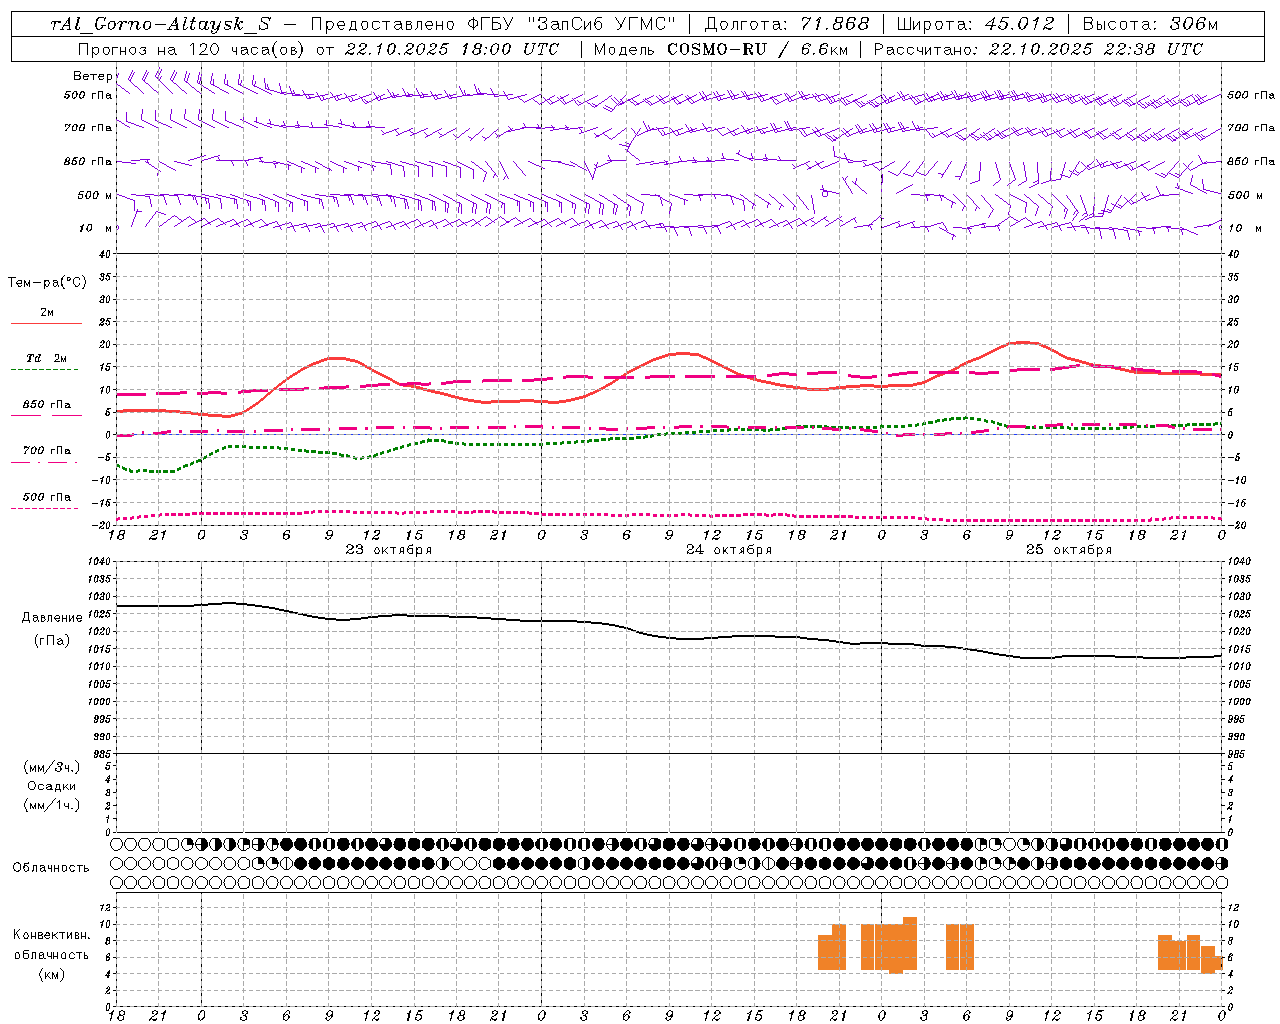Click the solid line sample under '2м' legend
The width and height of the screenshot is (1280, 1024).
click(x=46, y=324)
